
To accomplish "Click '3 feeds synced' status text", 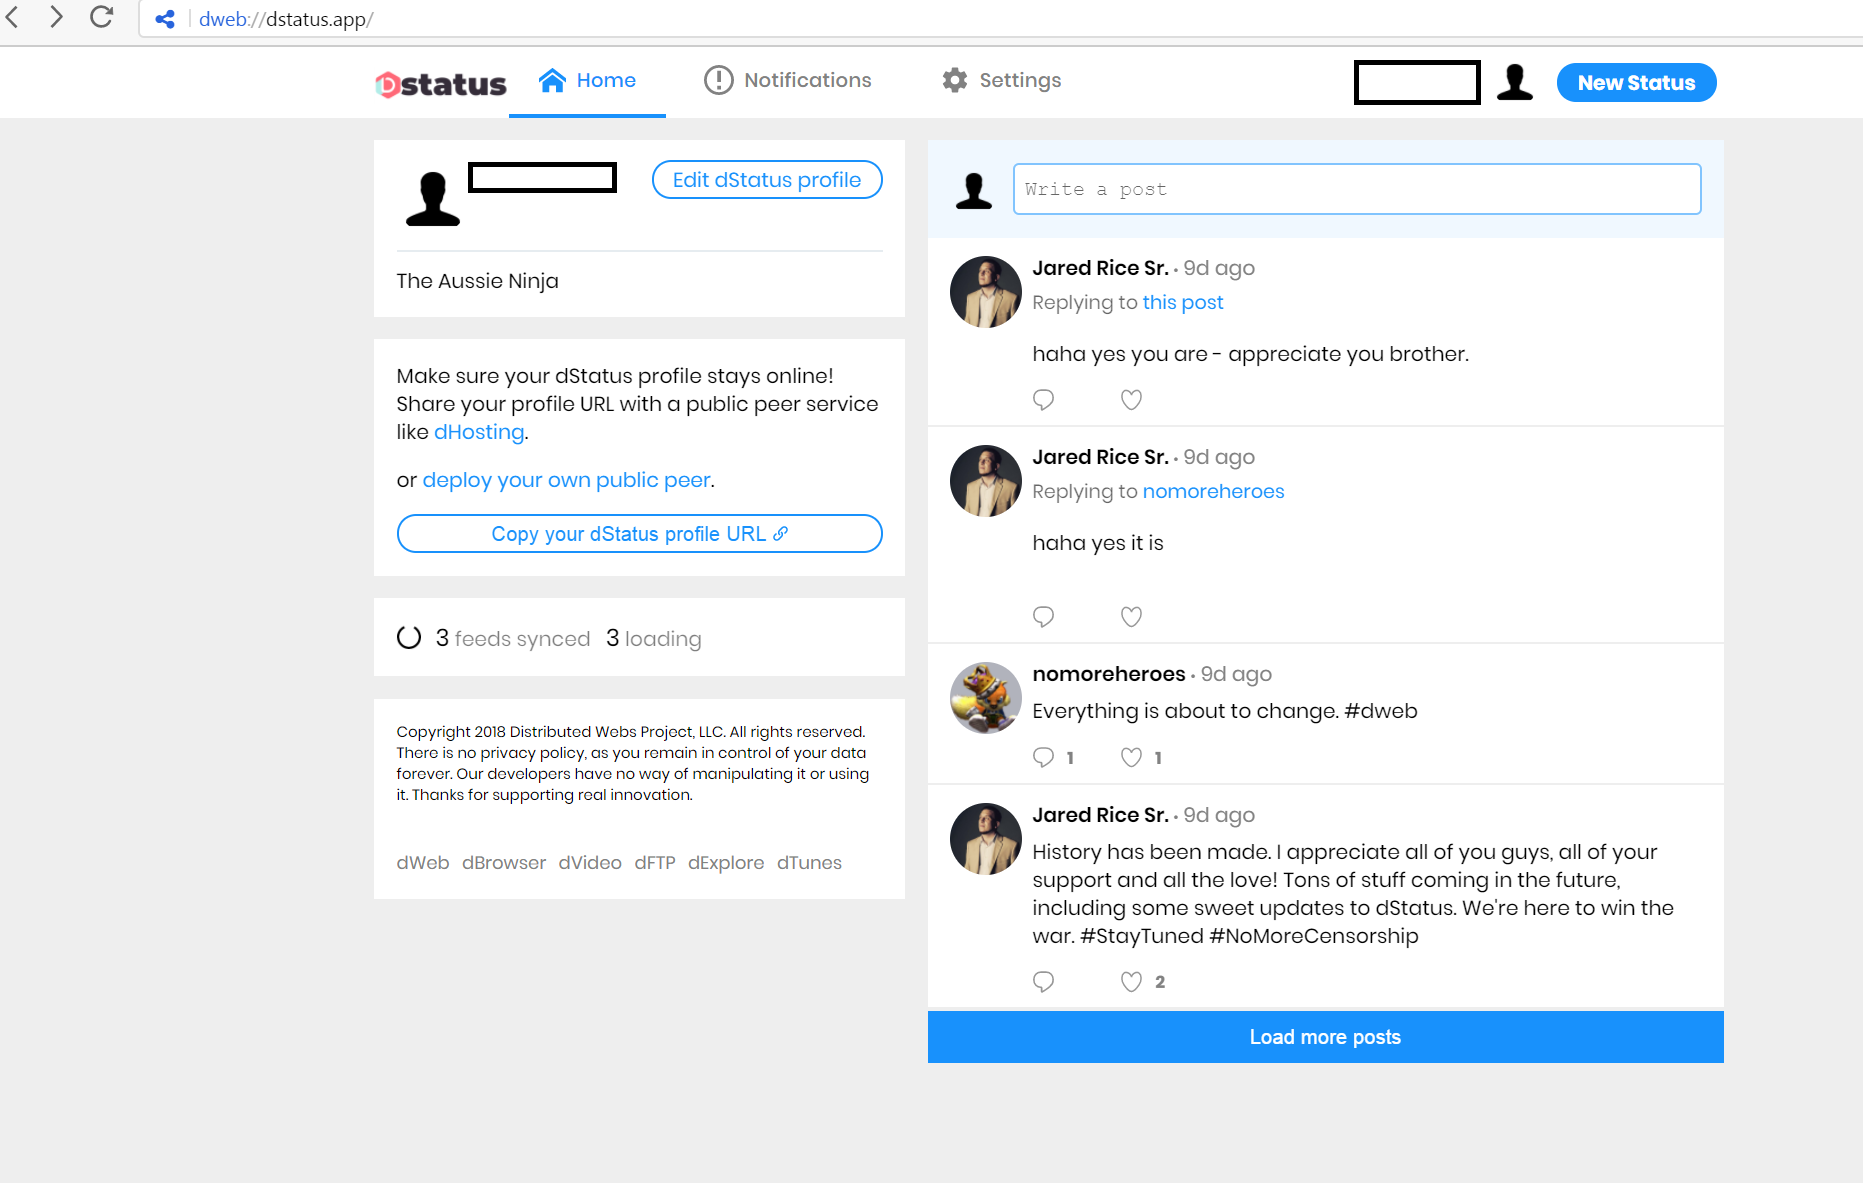I will [513, 638].
